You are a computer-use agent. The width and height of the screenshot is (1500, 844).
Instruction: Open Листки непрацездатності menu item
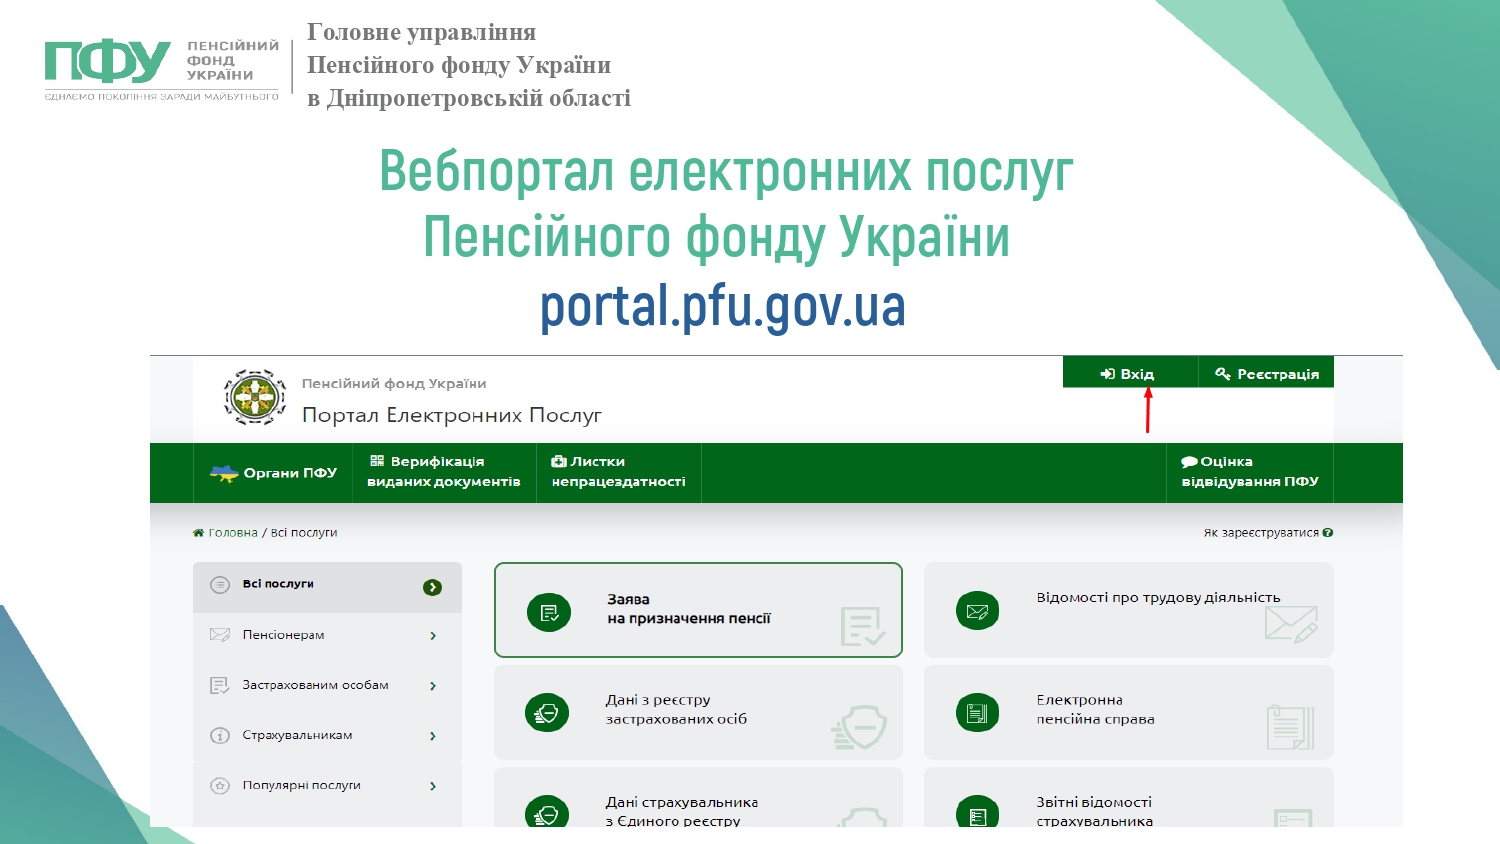coord(618,472)
